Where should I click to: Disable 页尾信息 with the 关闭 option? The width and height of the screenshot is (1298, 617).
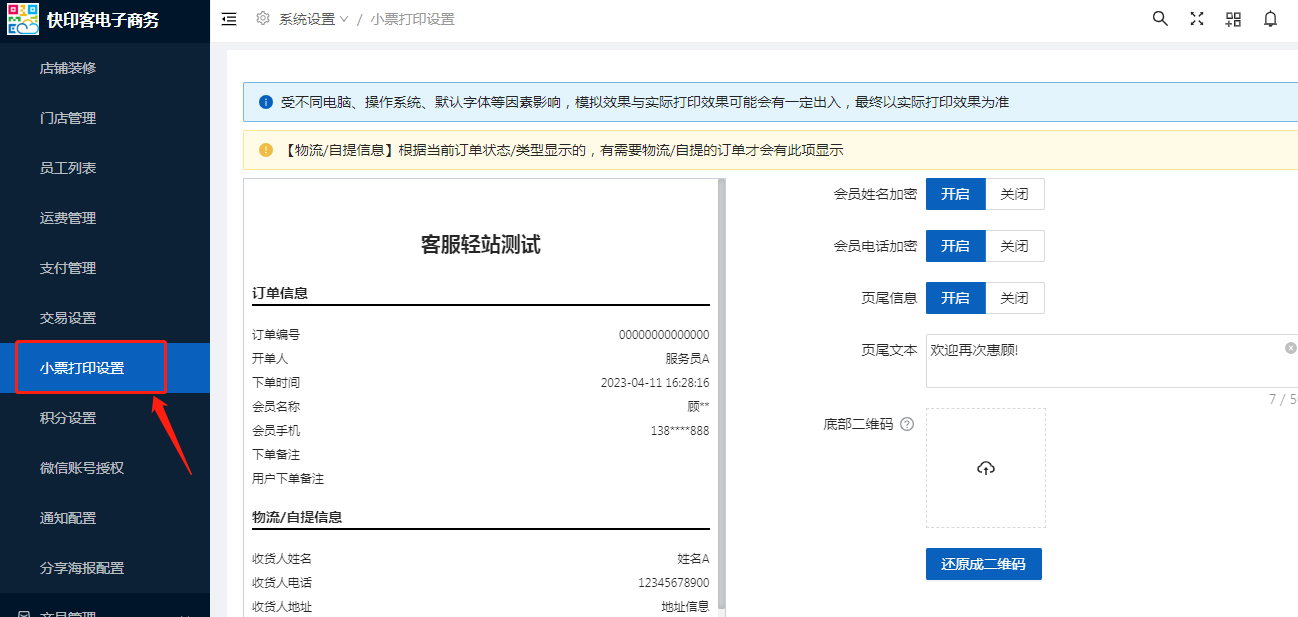click(1014, 298)
